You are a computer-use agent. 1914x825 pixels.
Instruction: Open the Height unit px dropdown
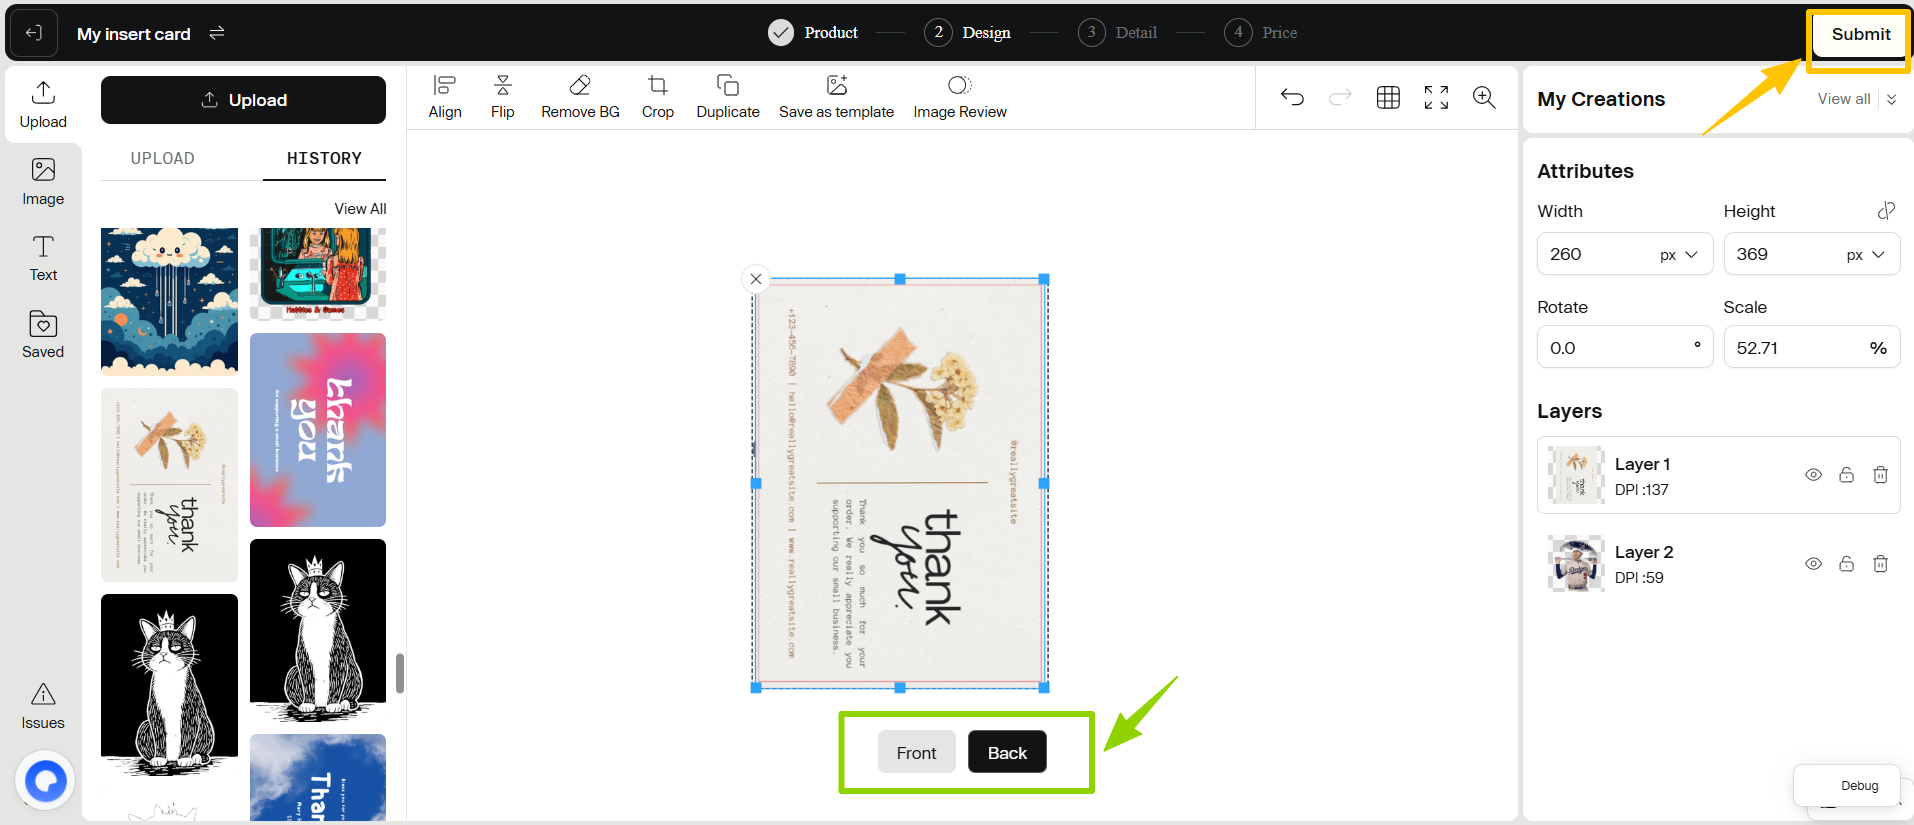click(x=1866, y=255)
